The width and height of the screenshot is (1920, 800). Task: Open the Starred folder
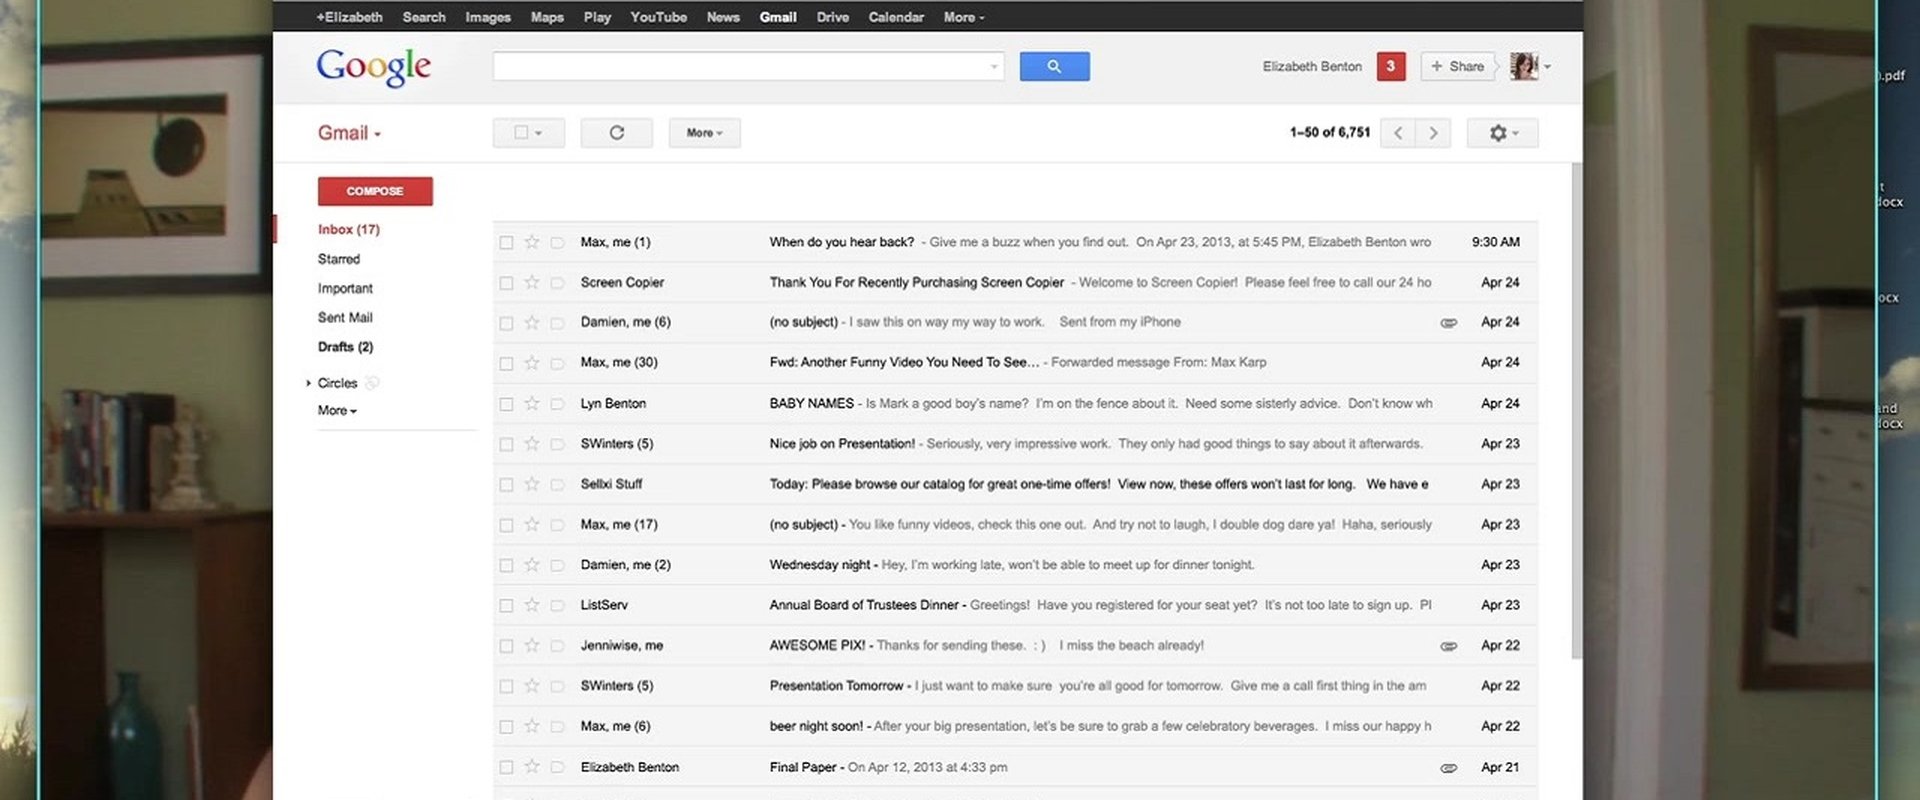point(339,259)
